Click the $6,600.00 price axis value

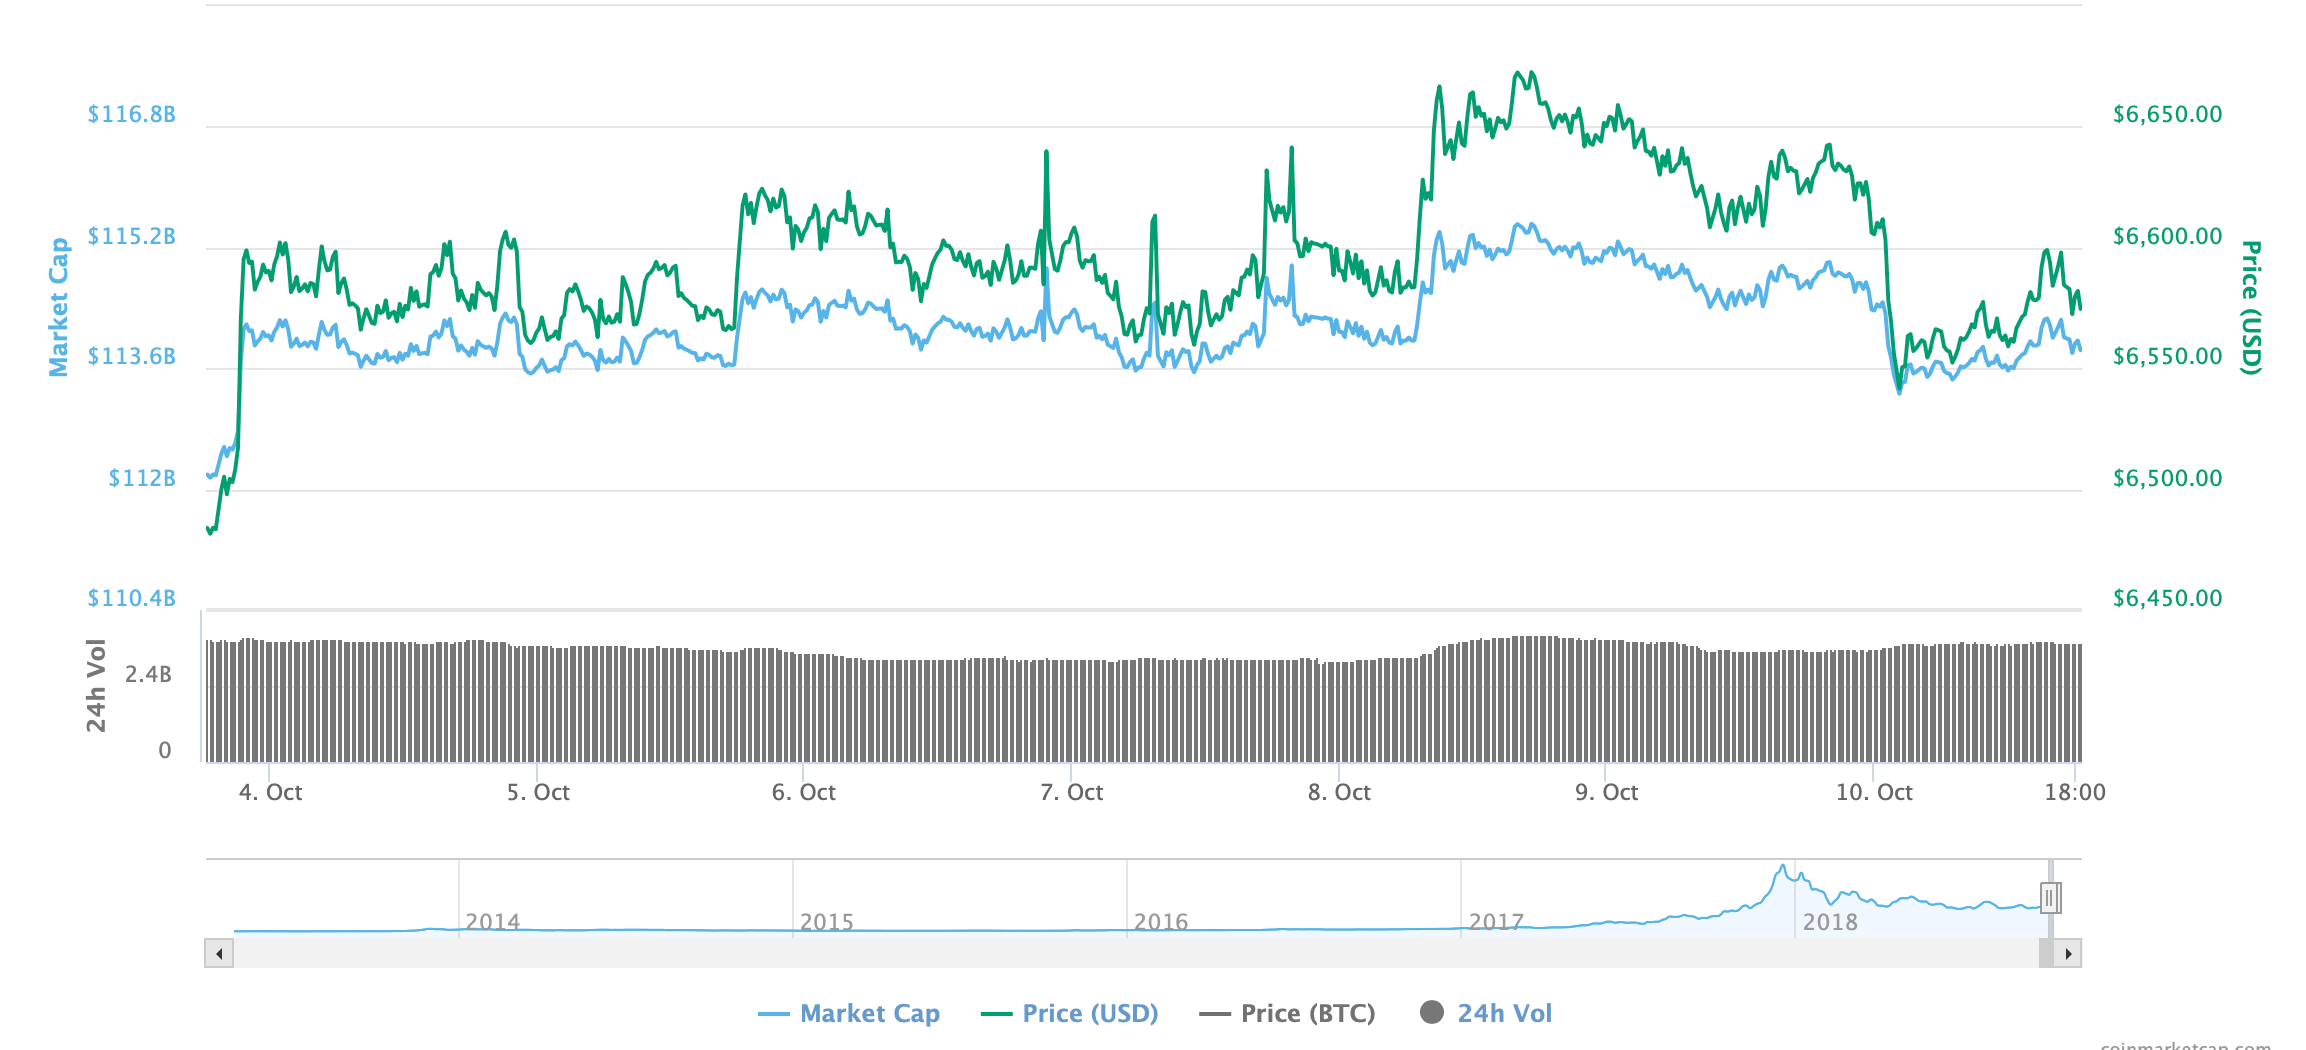(x=2168, y=236)
